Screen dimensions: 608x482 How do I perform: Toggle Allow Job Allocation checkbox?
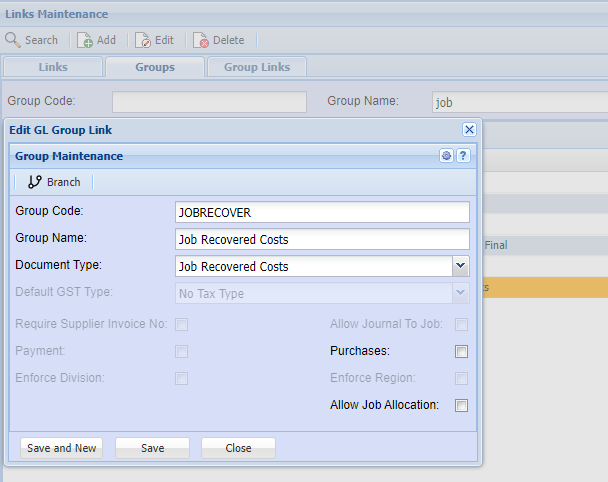coord(461,406)
